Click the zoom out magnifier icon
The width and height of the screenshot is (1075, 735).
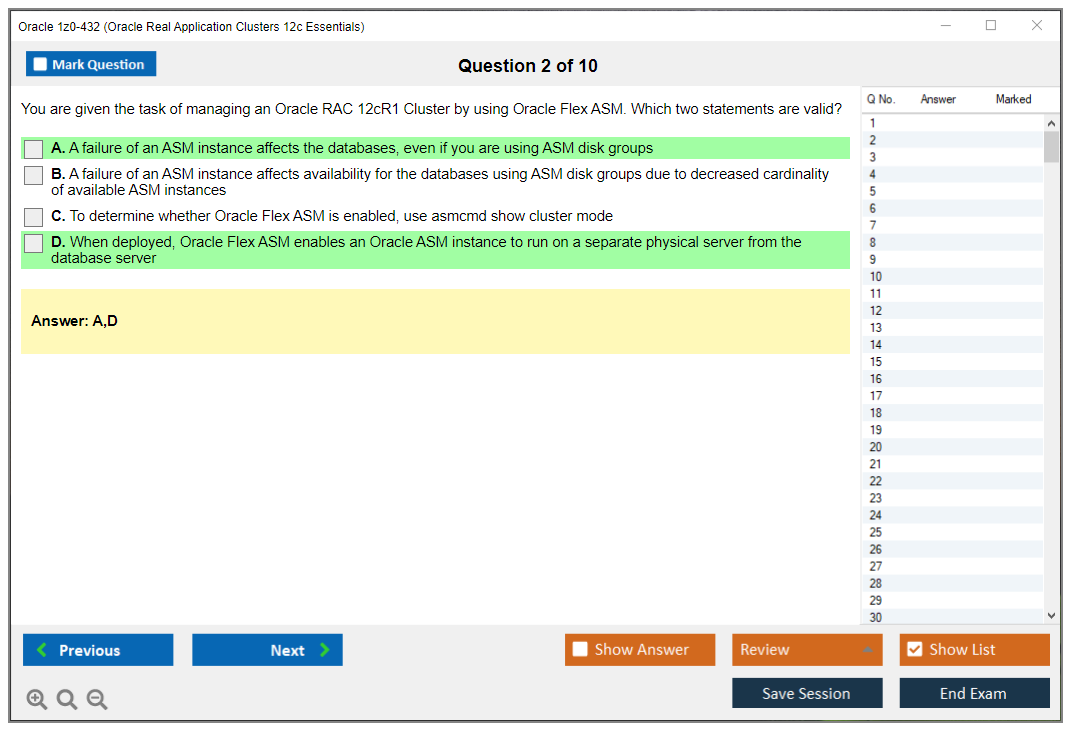97,699
